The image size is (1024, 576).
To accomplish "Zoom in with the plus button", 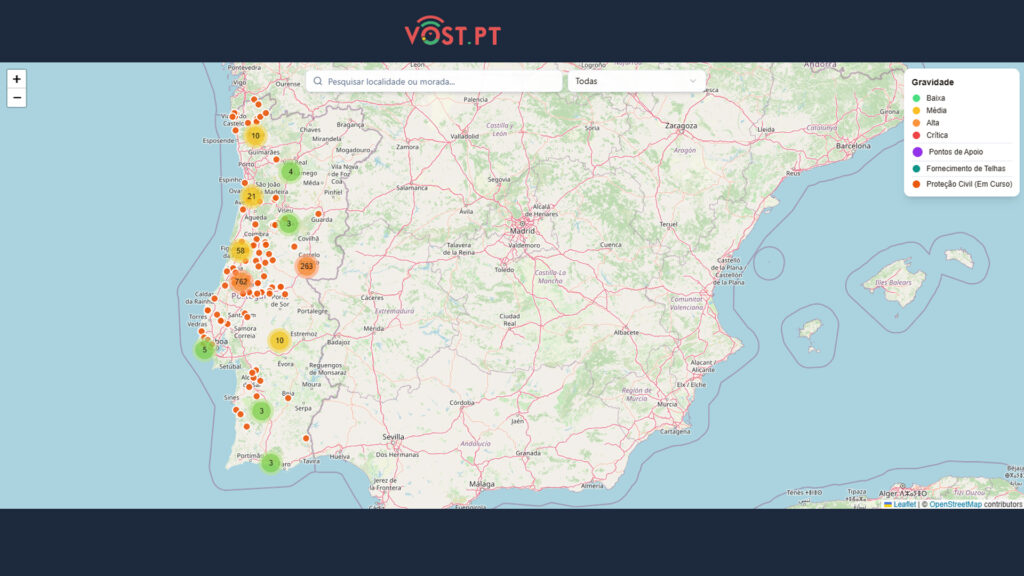I will pos(16,79).
